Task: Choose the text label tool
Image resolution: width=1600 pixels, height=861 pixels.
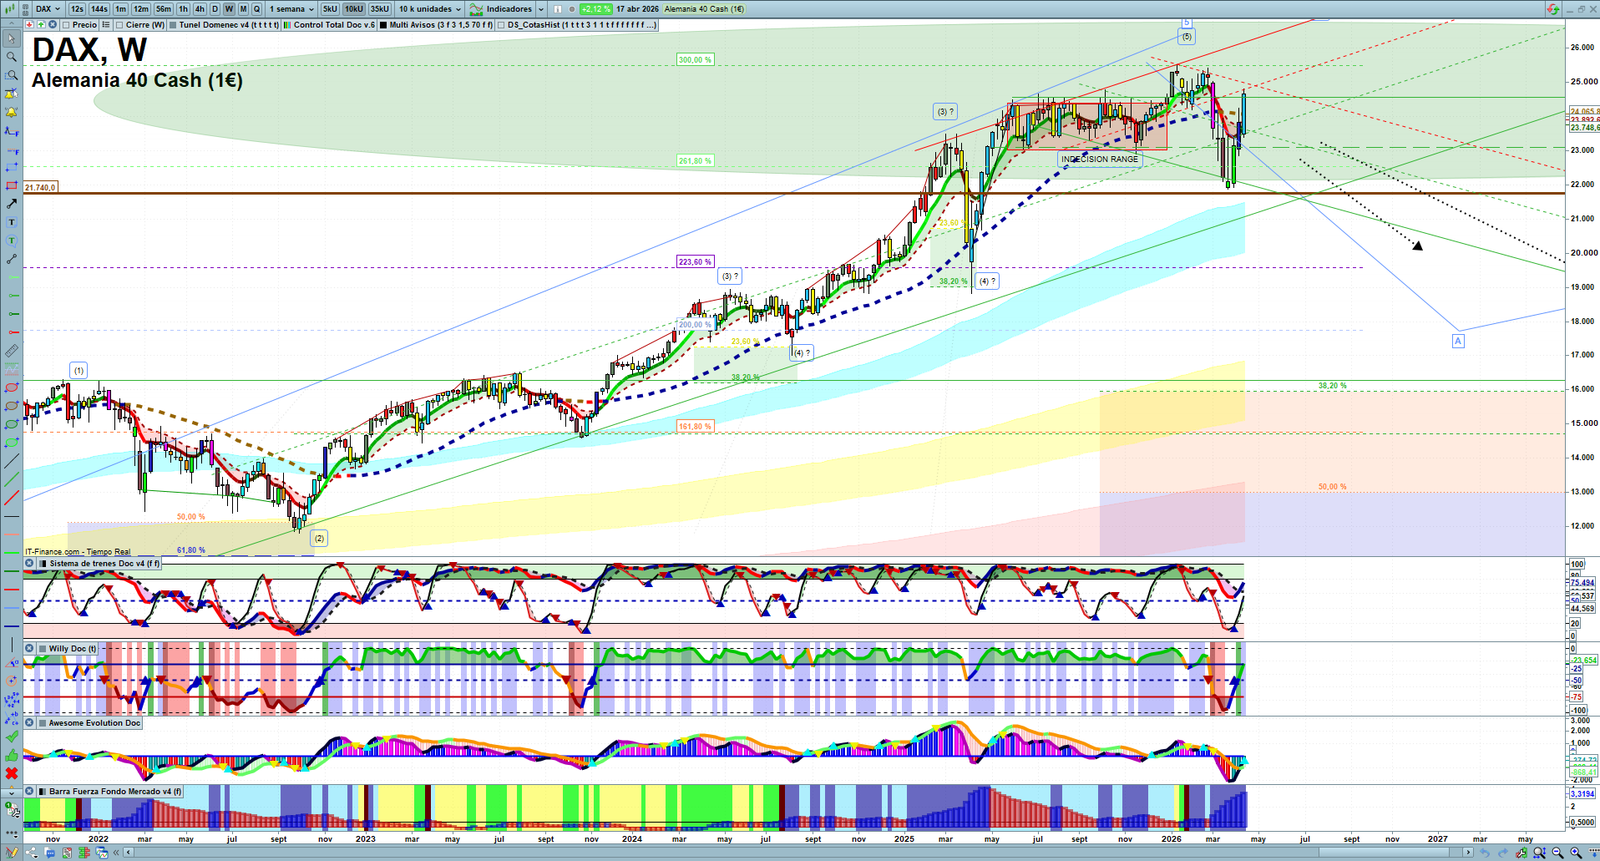Action: [x=12, y=222]
